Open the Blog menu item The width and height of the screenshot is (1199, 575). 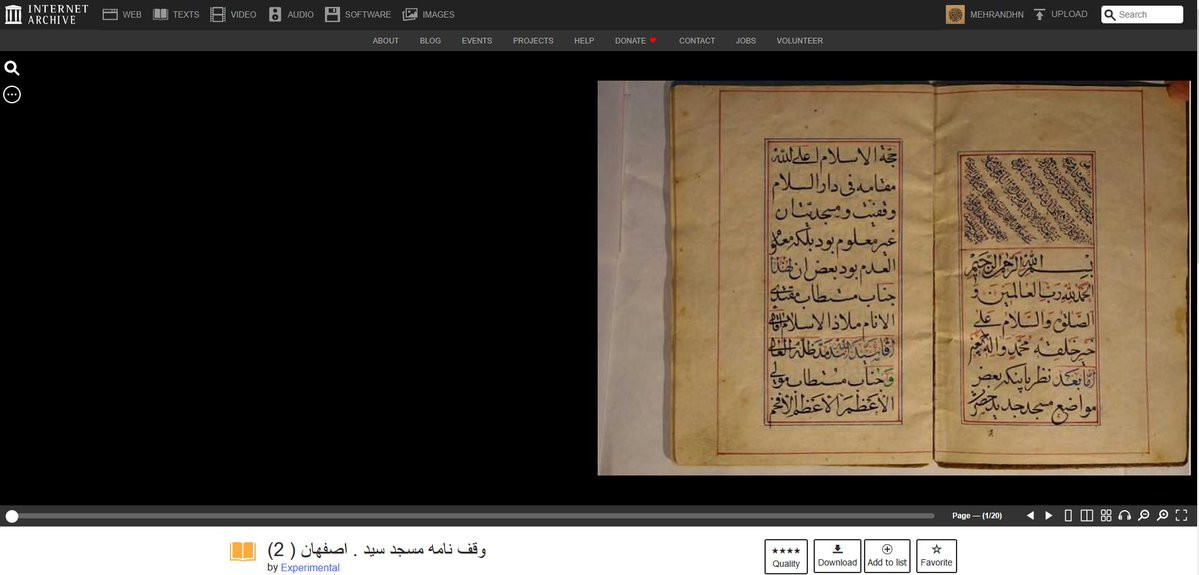(x=430, y=41)
